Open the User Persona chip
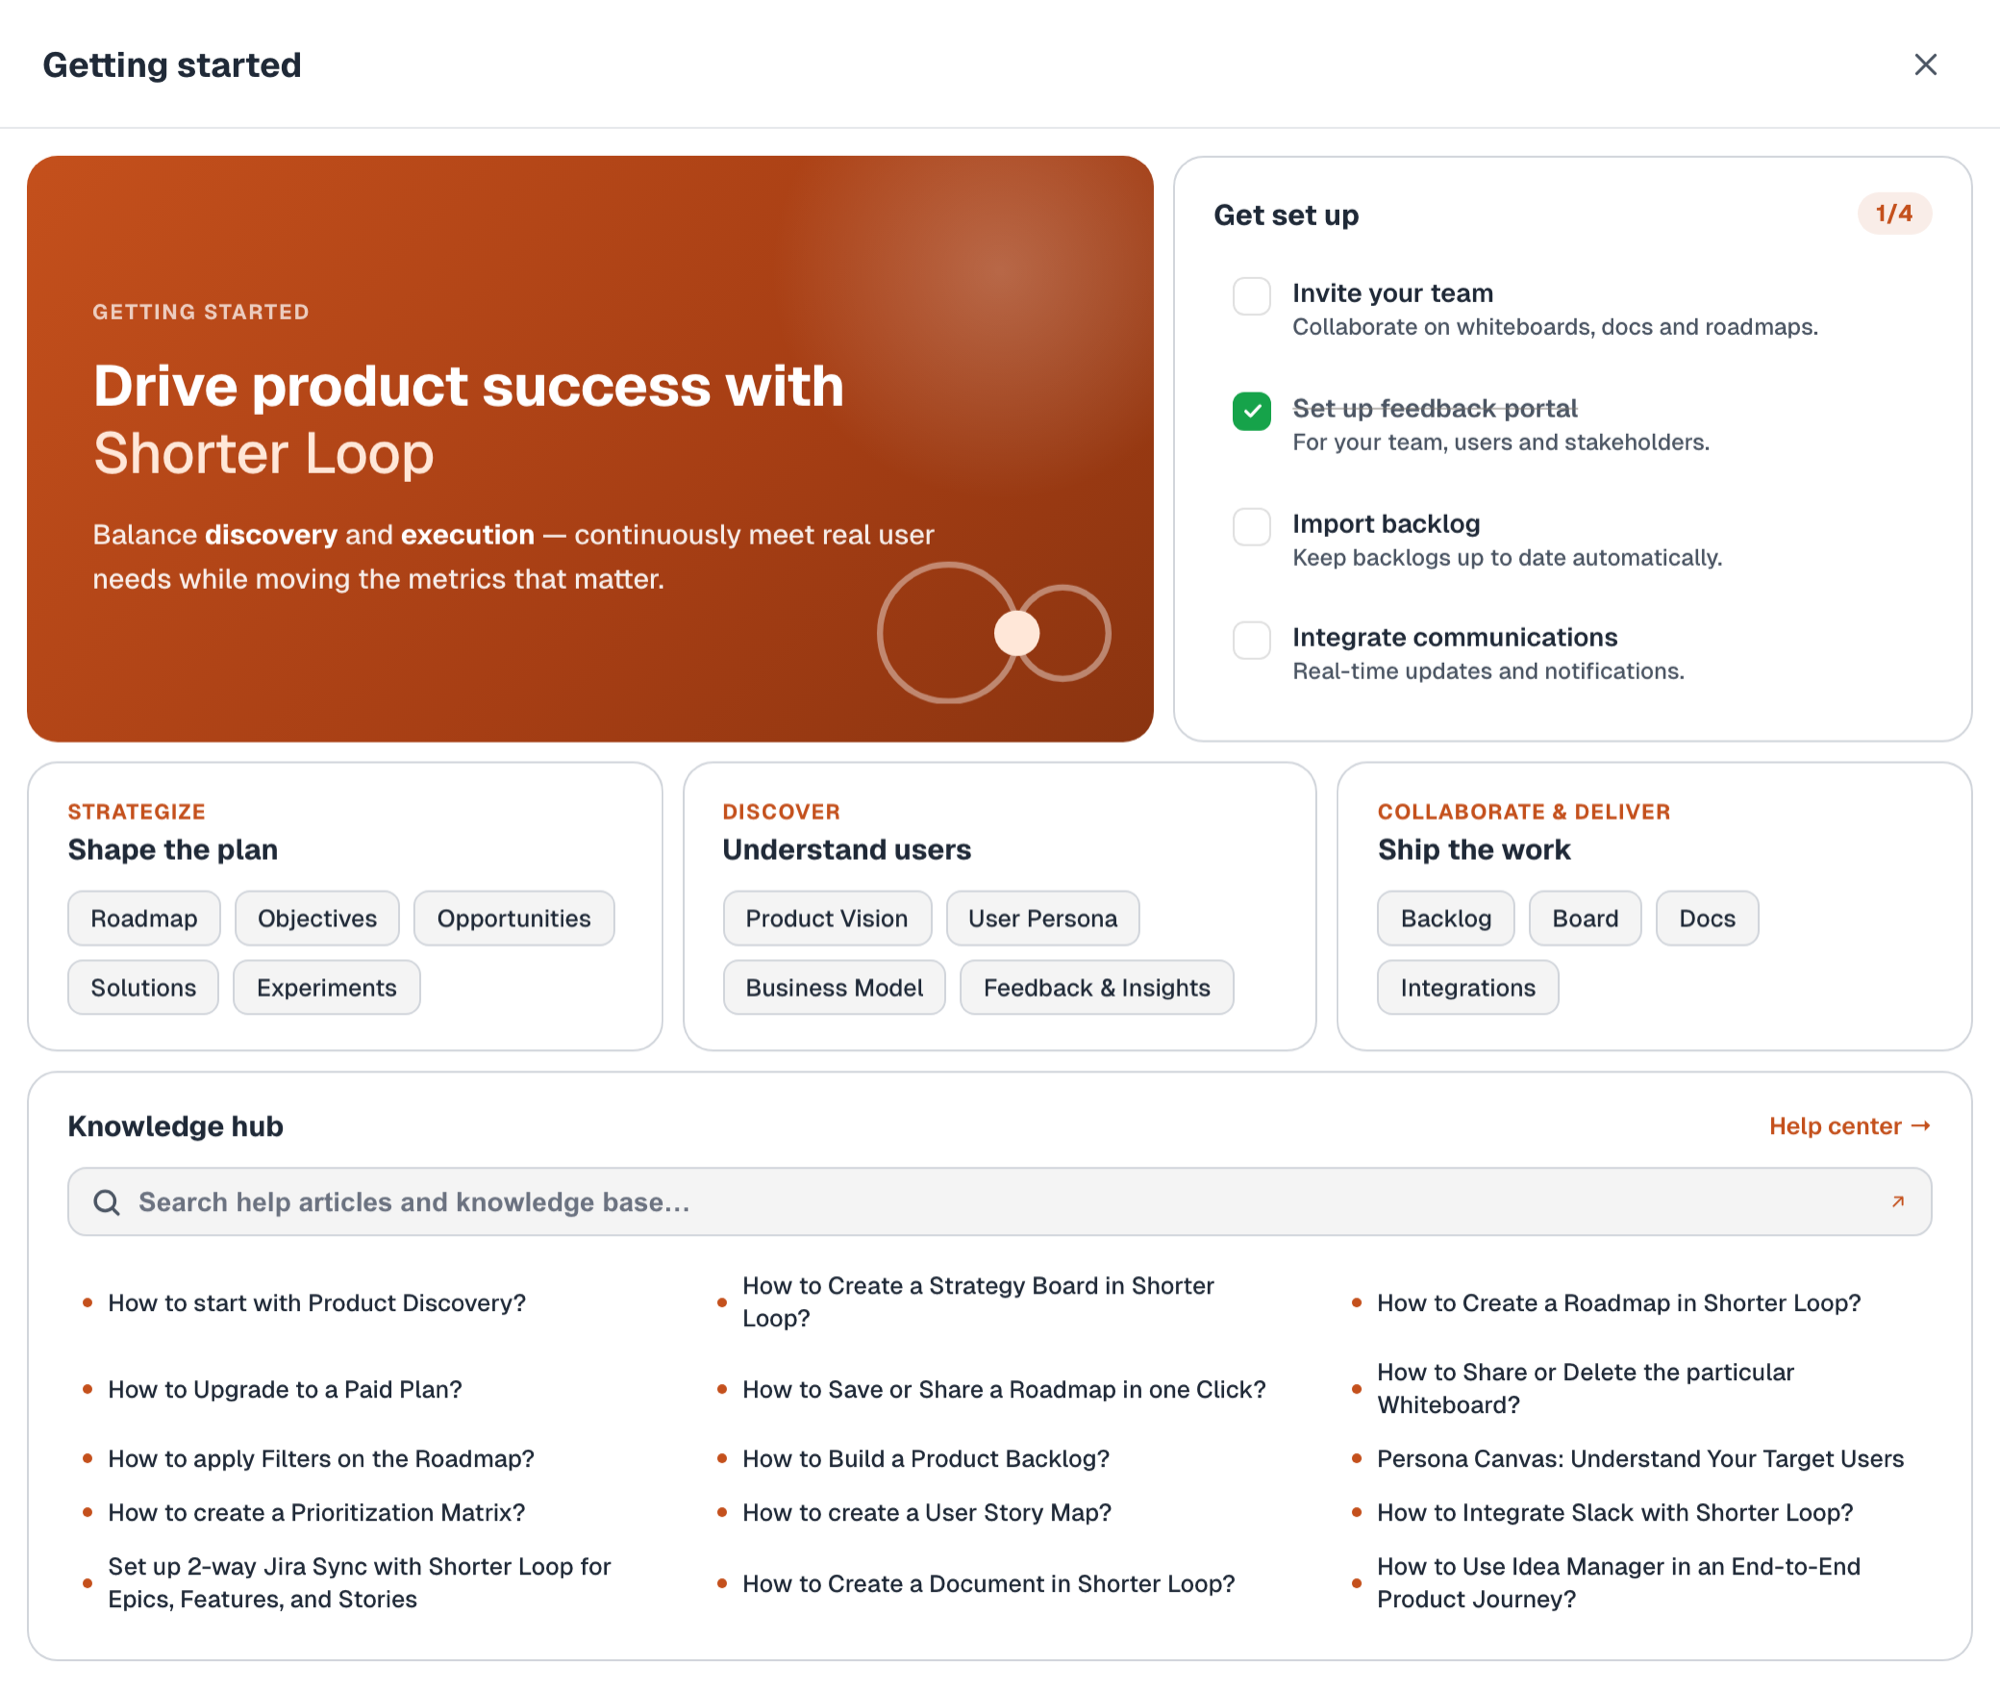The height and width of the screenshot is (1692, 2000). [x=1043, y=918]
